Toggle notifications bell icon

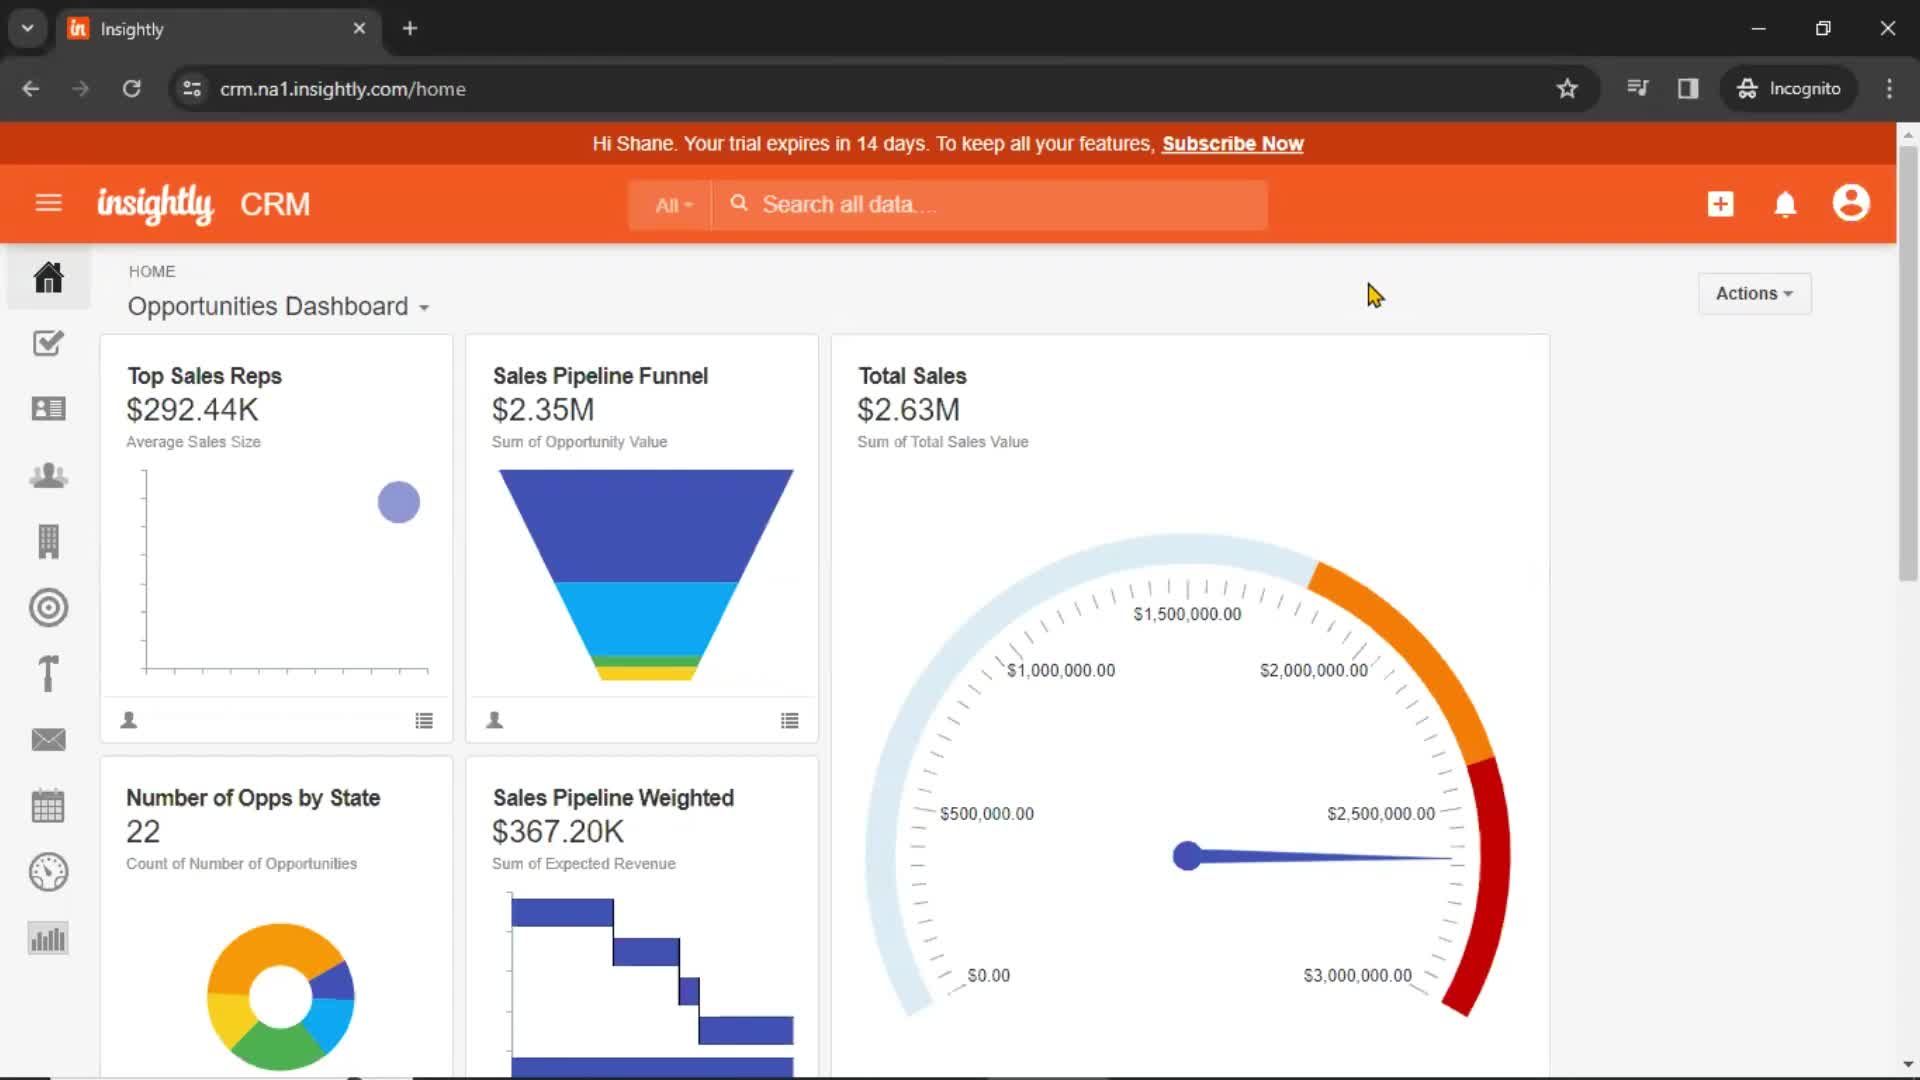[1785, 204]
